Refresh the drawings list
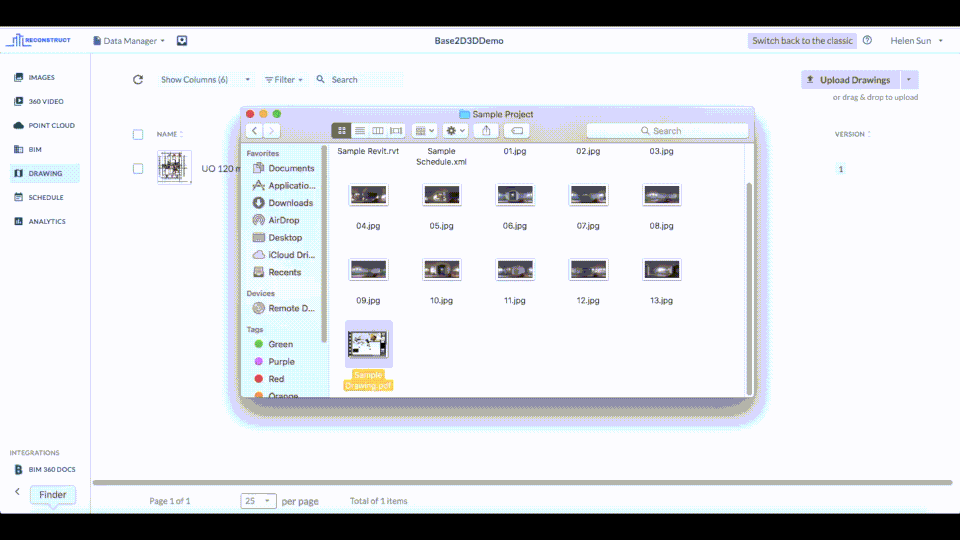The image size is (960, 540). [138, 80]
